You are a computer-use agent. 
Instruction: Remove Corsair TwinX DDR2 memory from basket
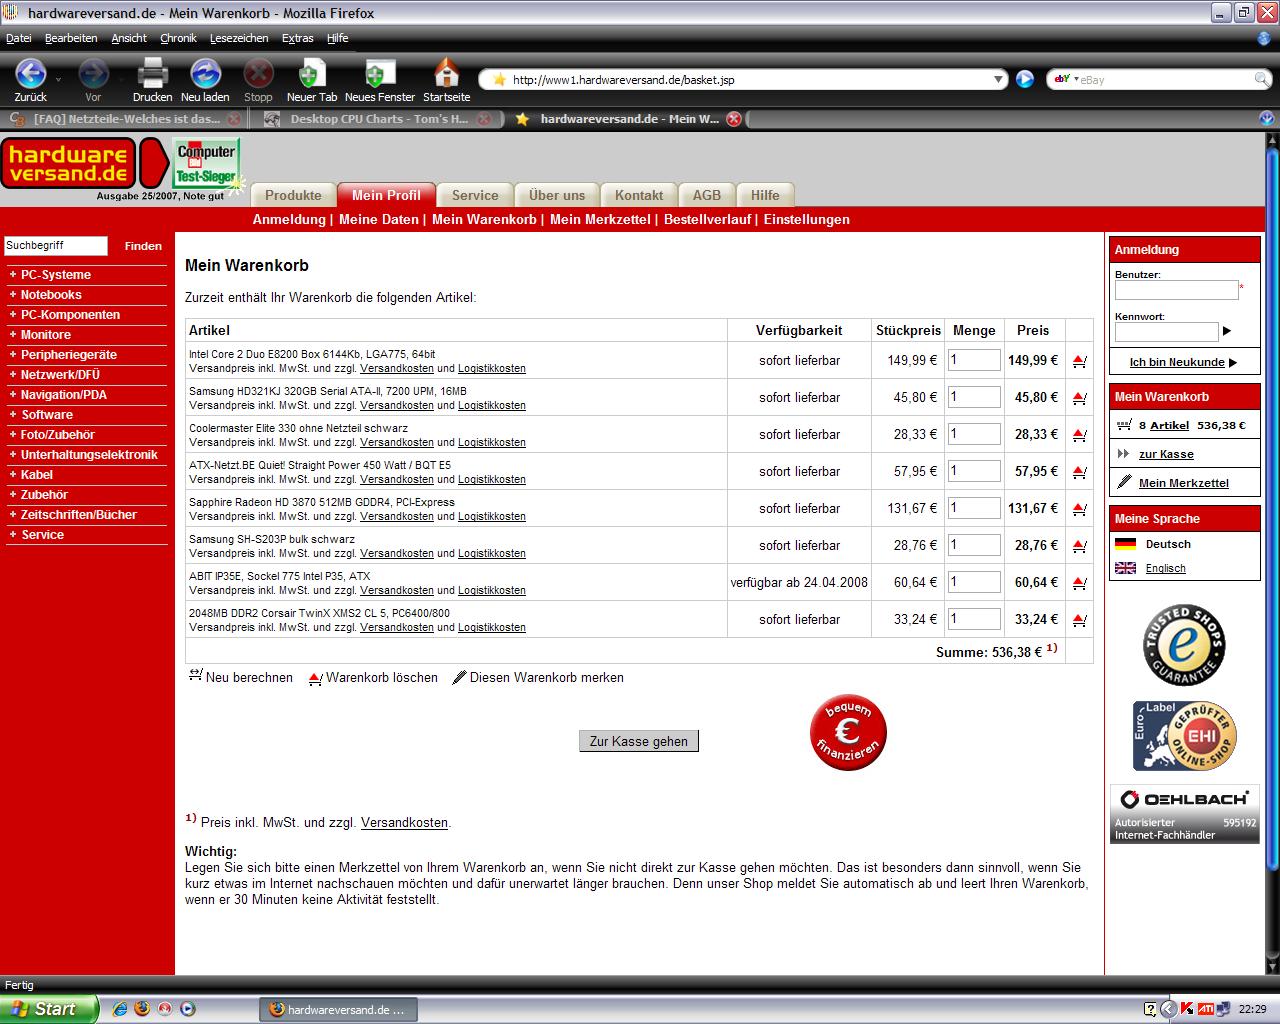click(1079, 620)
